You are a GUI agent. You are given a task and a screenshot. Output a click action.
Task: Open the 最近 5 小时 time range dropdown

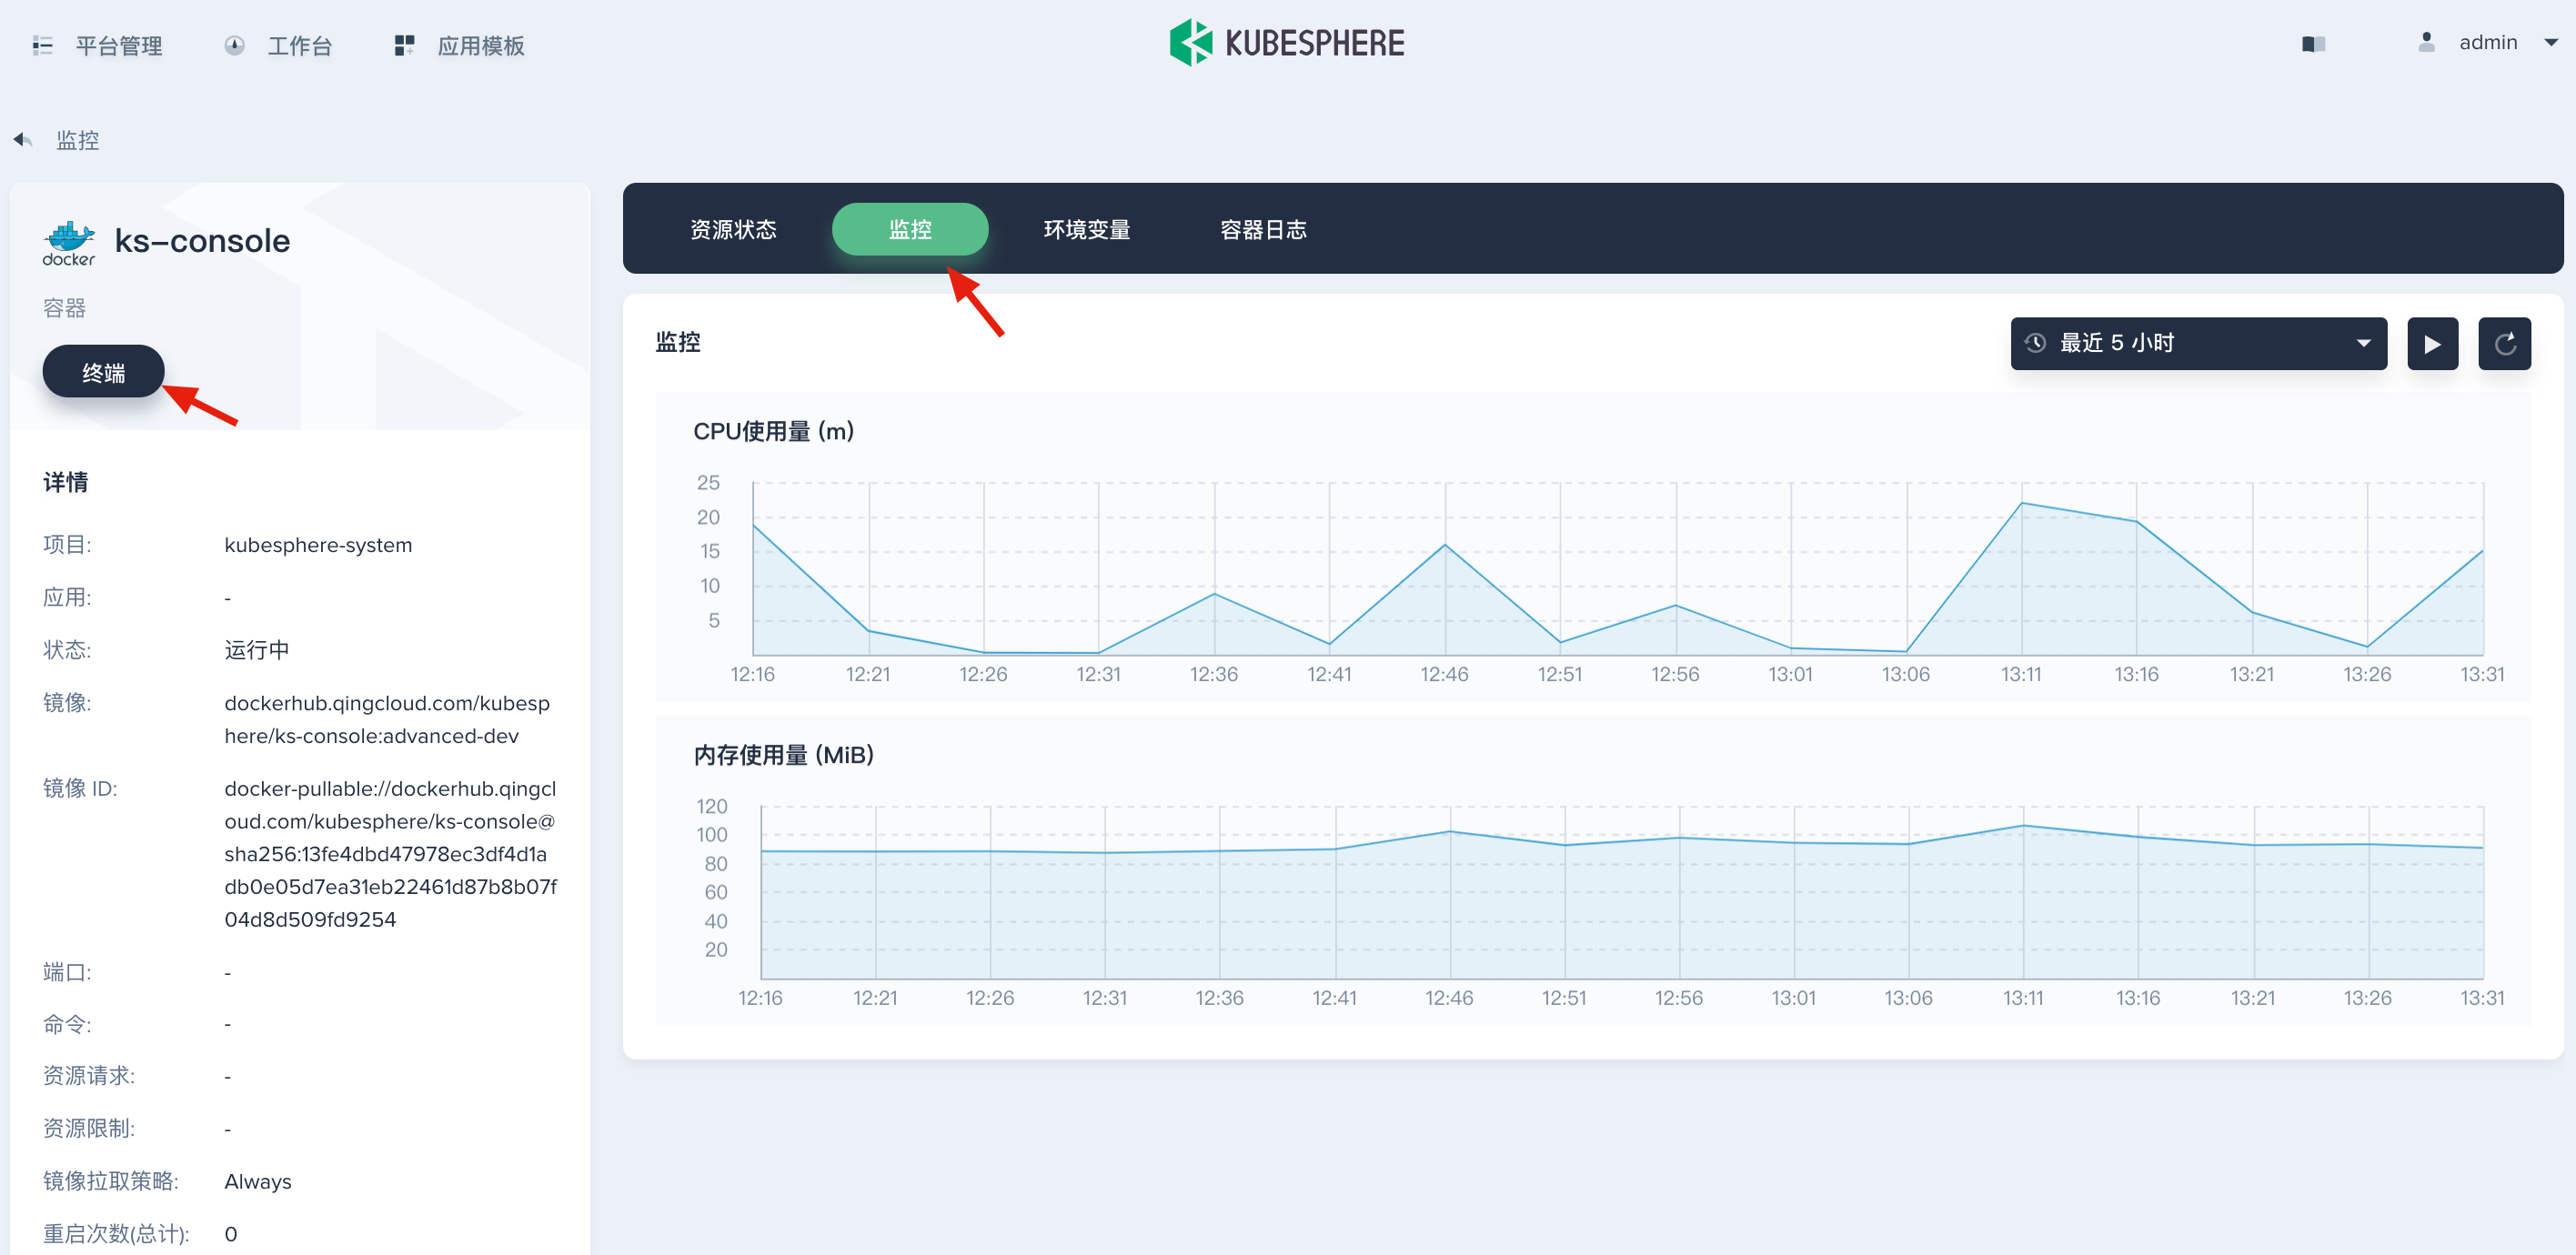pyautogui.click(x=2198, y=344)
